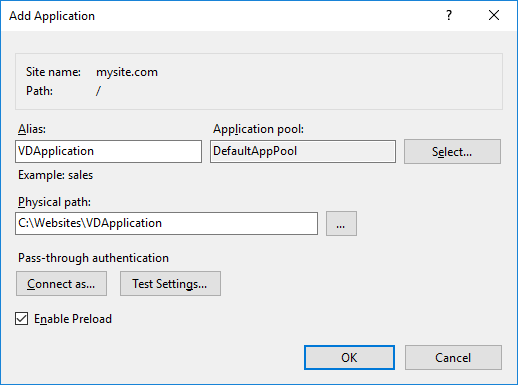
Task: Browse for physical path with ellipsis button
Action: (x=341, y=224)
